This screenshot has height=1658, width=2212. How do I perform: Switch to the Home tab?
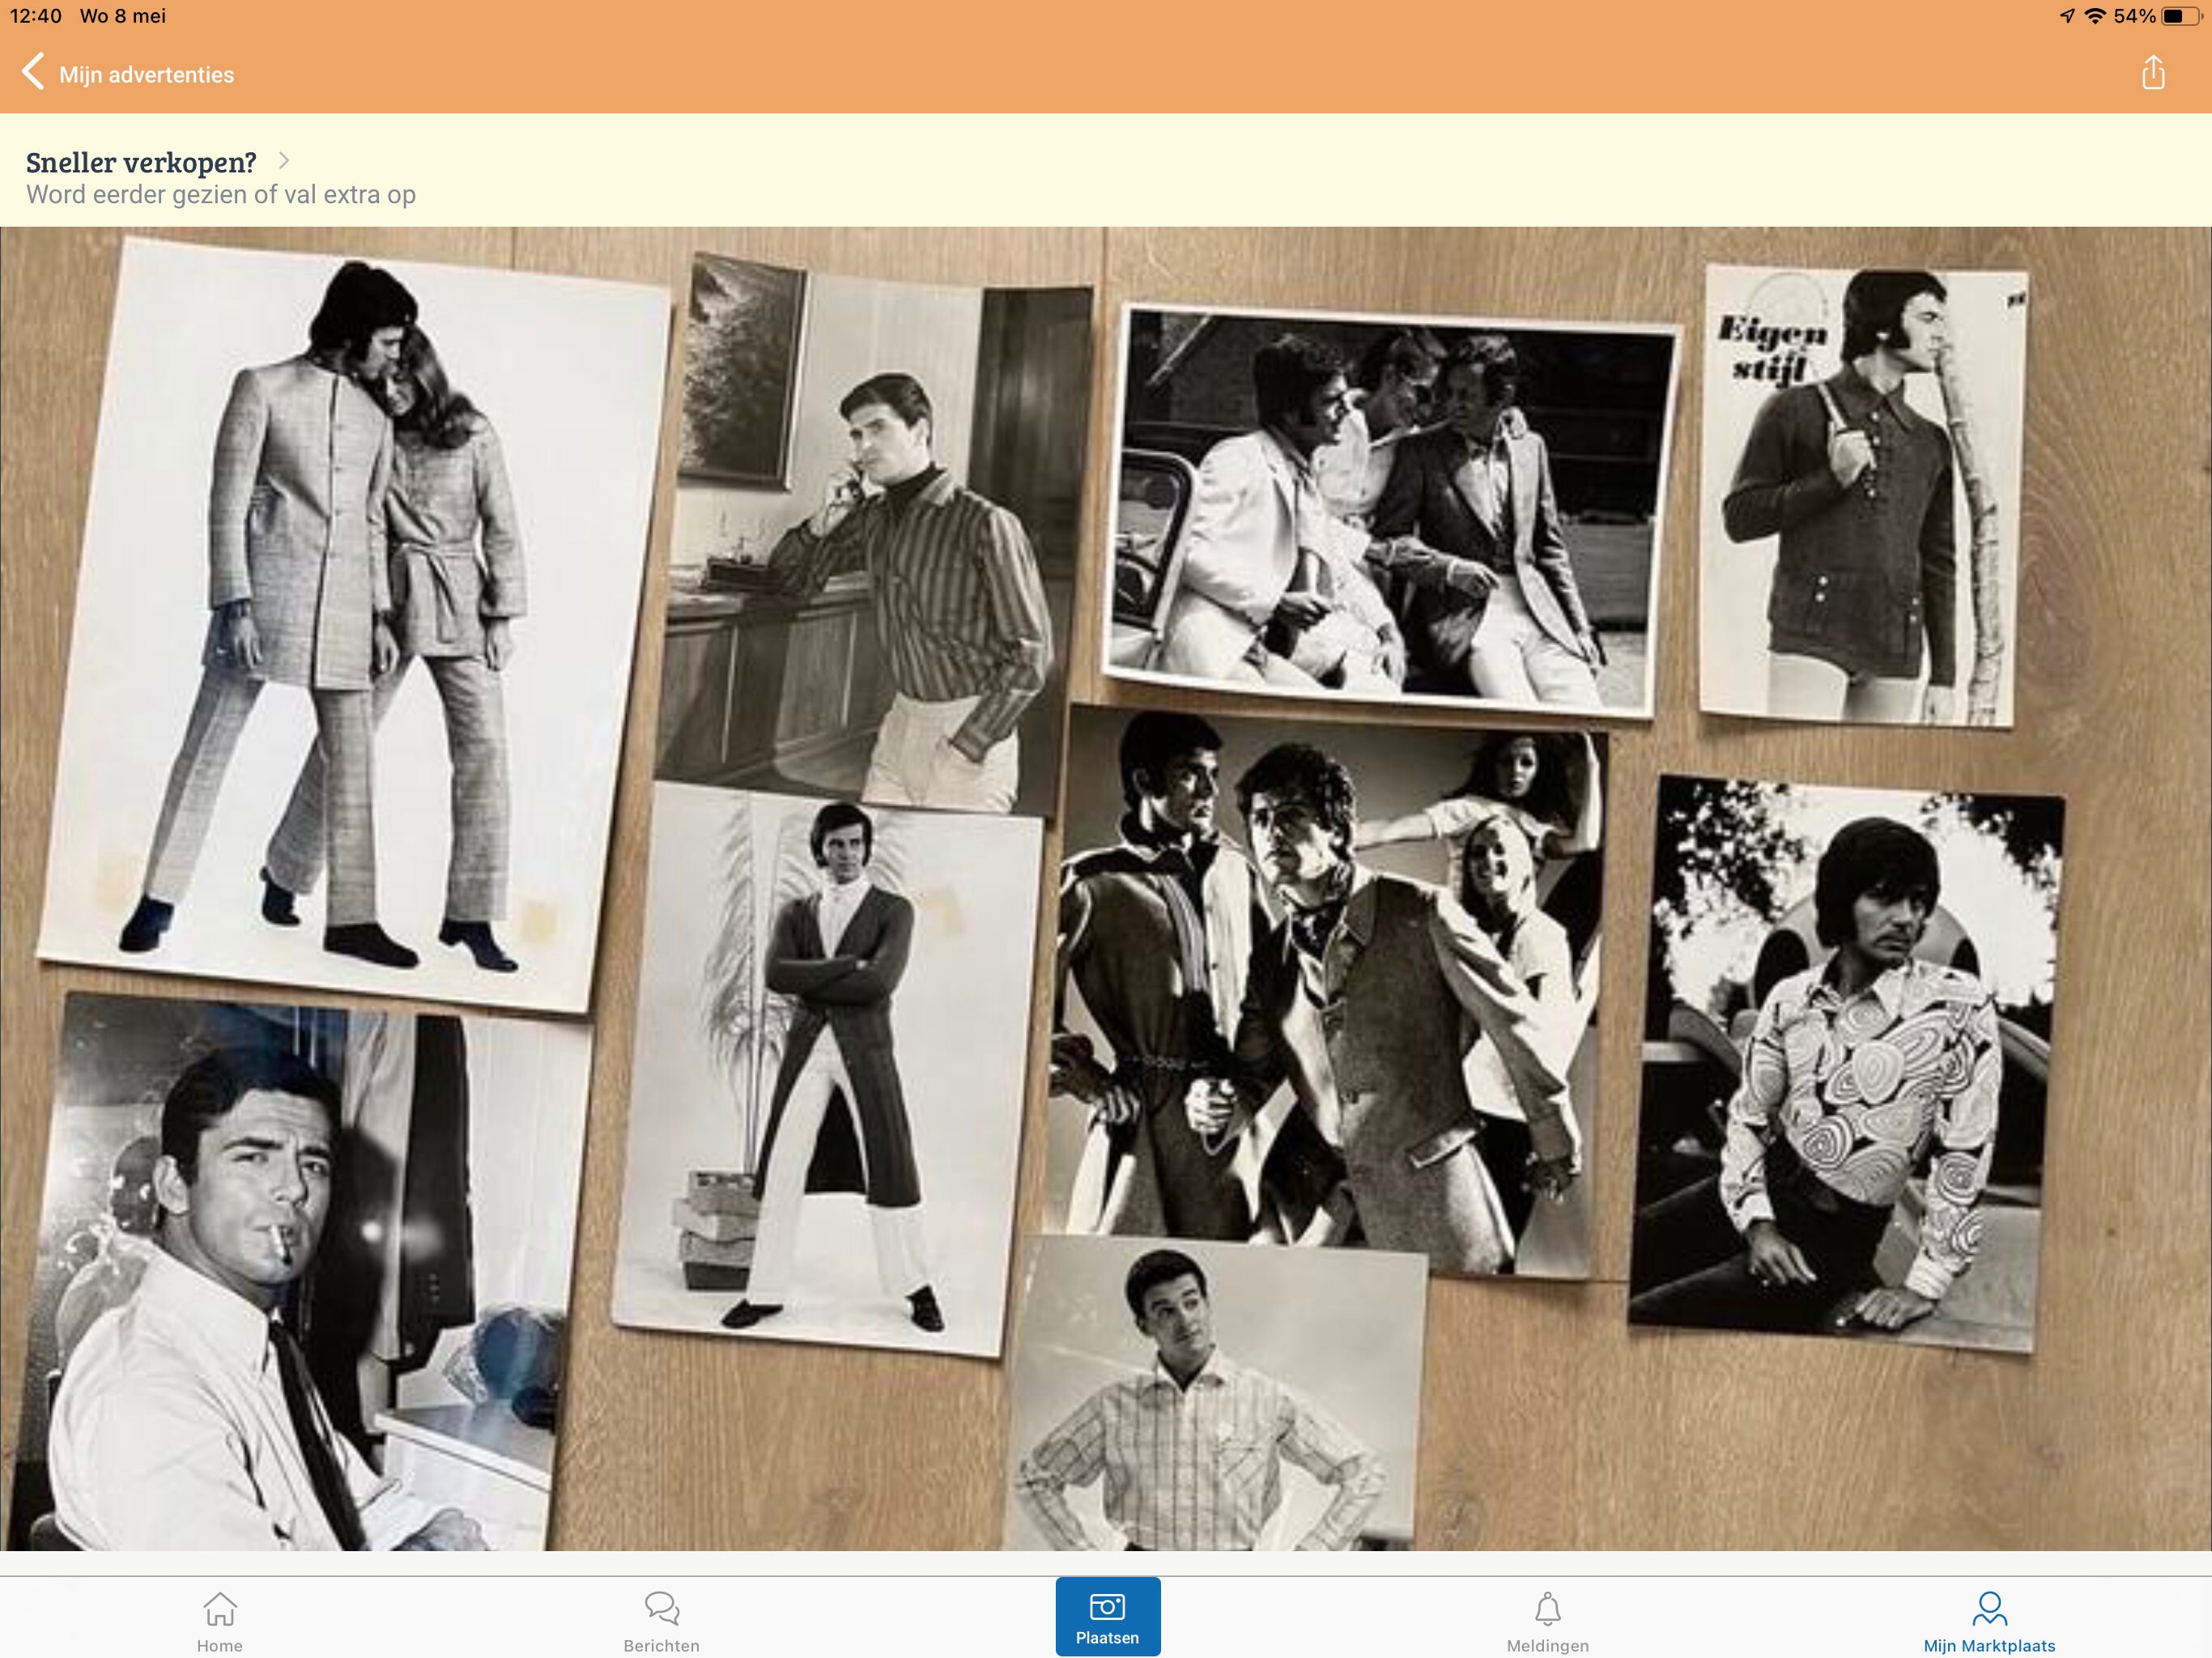pyautogui.click(x=220, y=1621)
